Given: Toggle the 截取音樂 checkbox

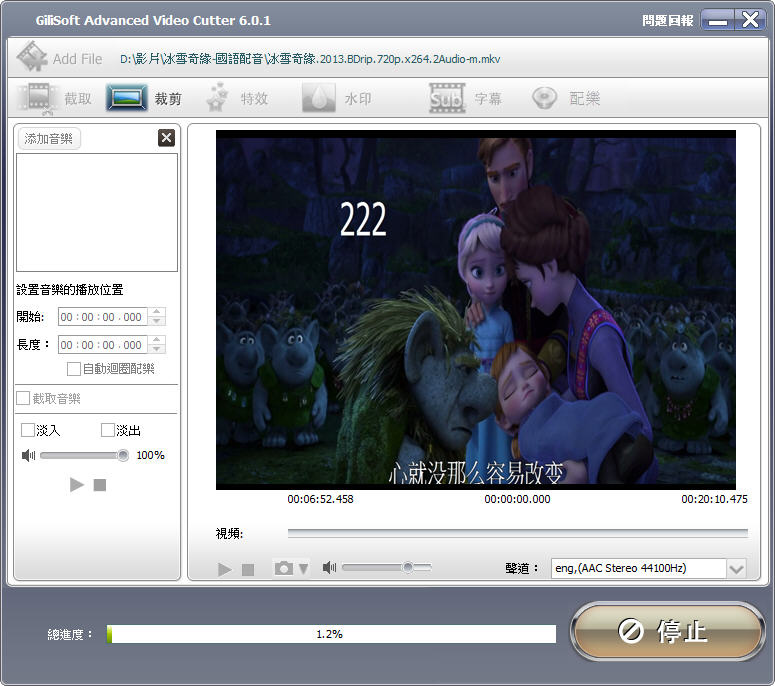Looking at the screenshot, I should [23, 398].
